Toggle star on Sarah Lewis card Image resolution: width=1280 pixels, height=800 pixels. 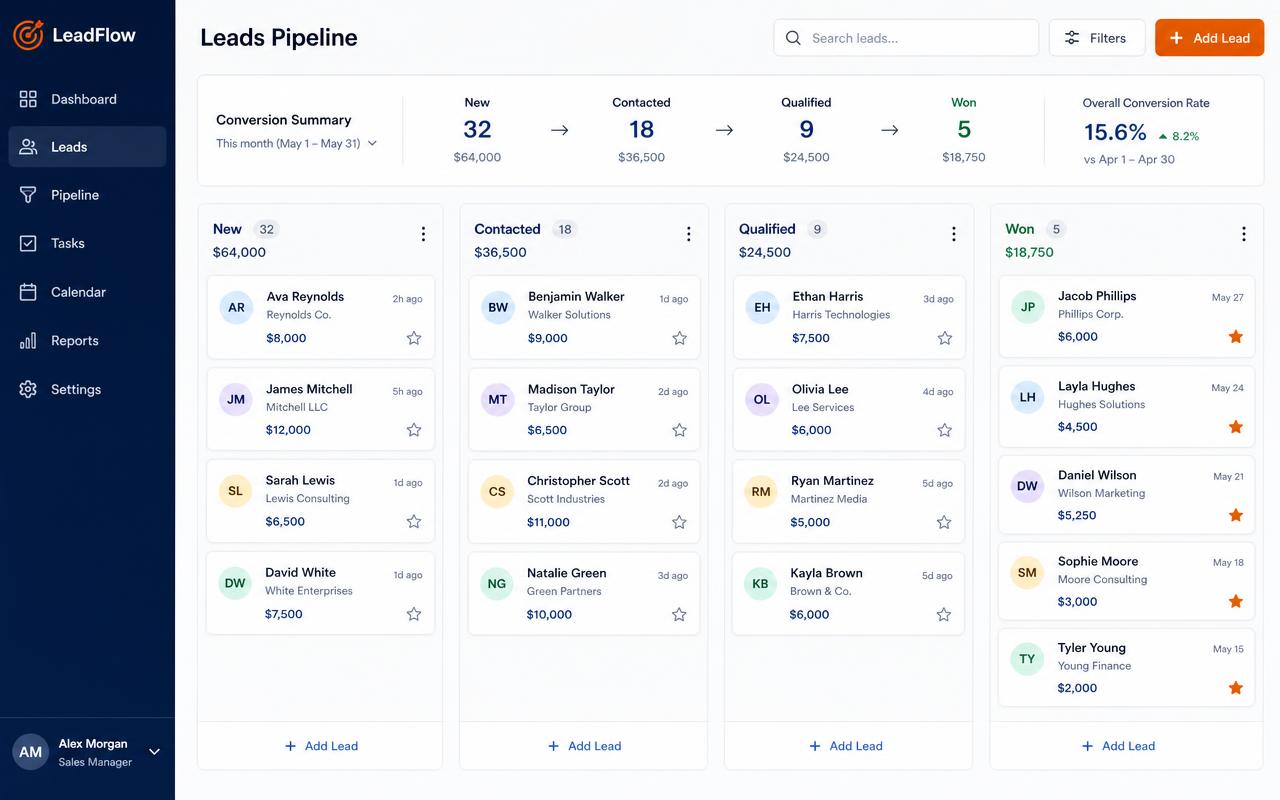pyautogui.click(x=414, y=521)
